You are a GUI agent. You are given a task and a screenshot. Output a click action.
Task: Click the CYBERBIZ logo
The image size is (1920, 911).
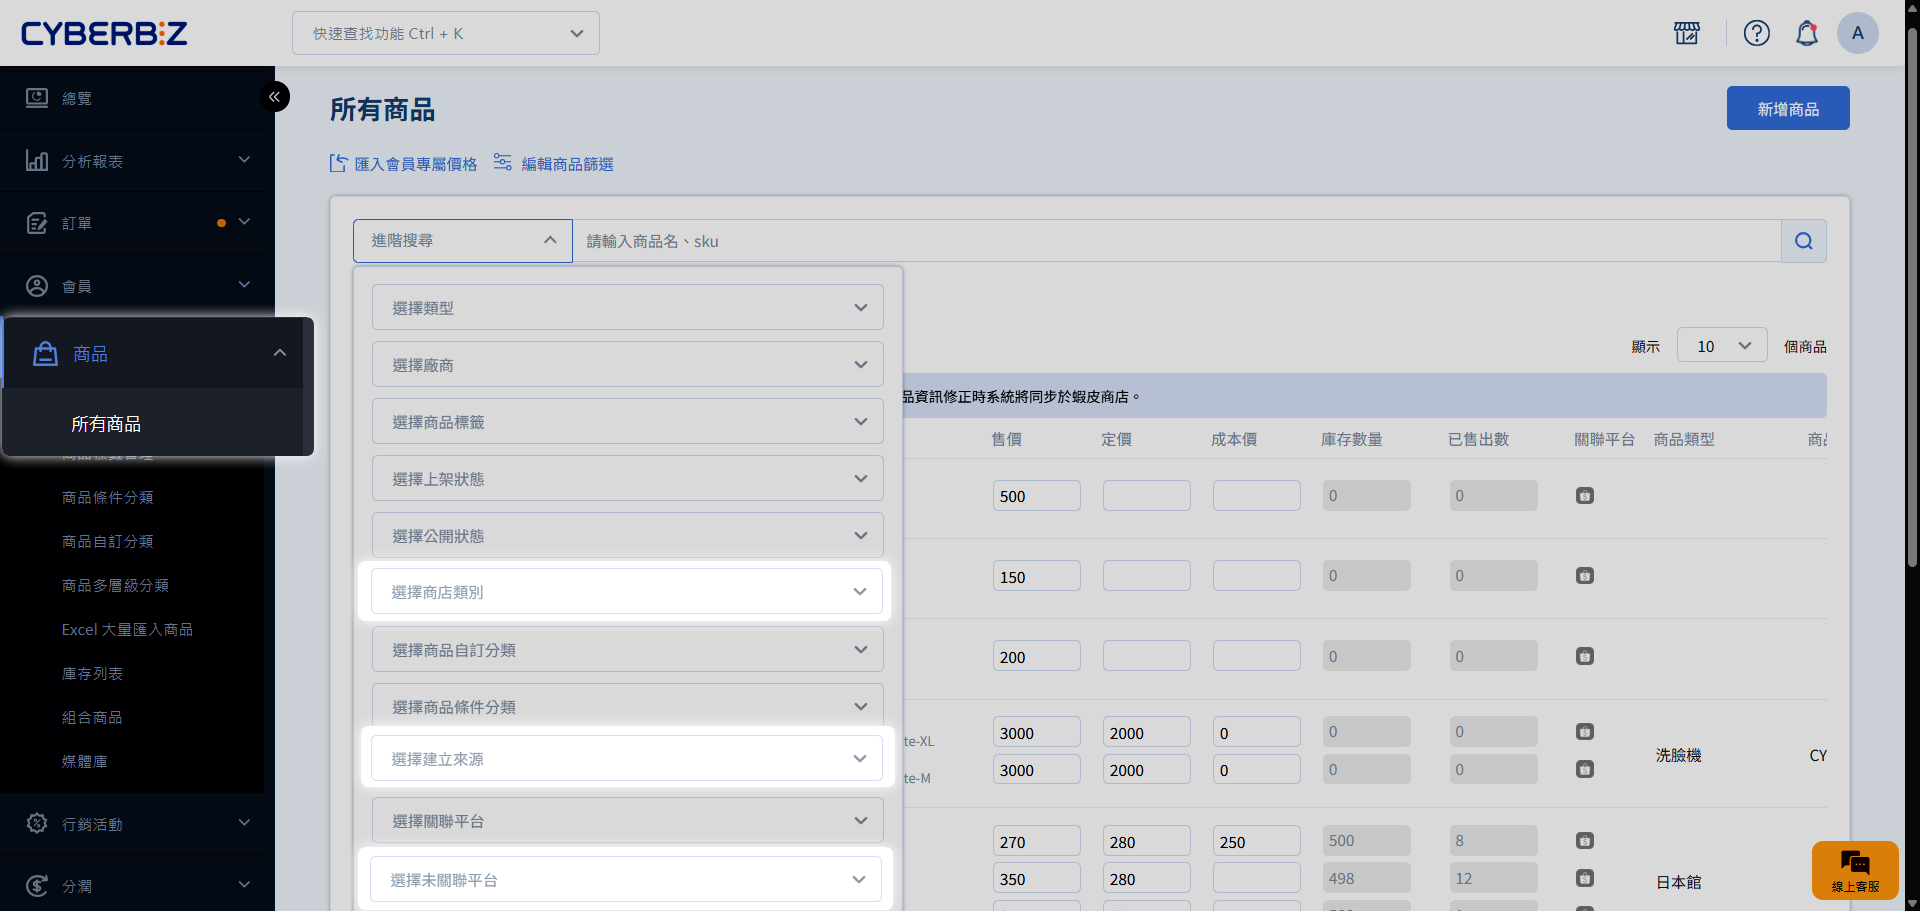coord(104,33)
